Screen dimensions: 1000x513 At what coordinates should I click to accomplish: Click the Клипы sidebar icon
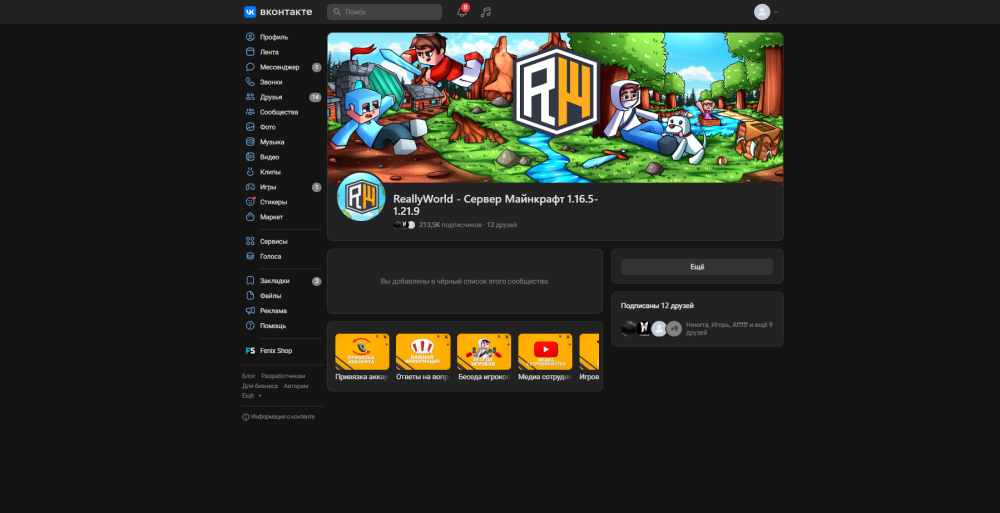click(x=250, y=172)
